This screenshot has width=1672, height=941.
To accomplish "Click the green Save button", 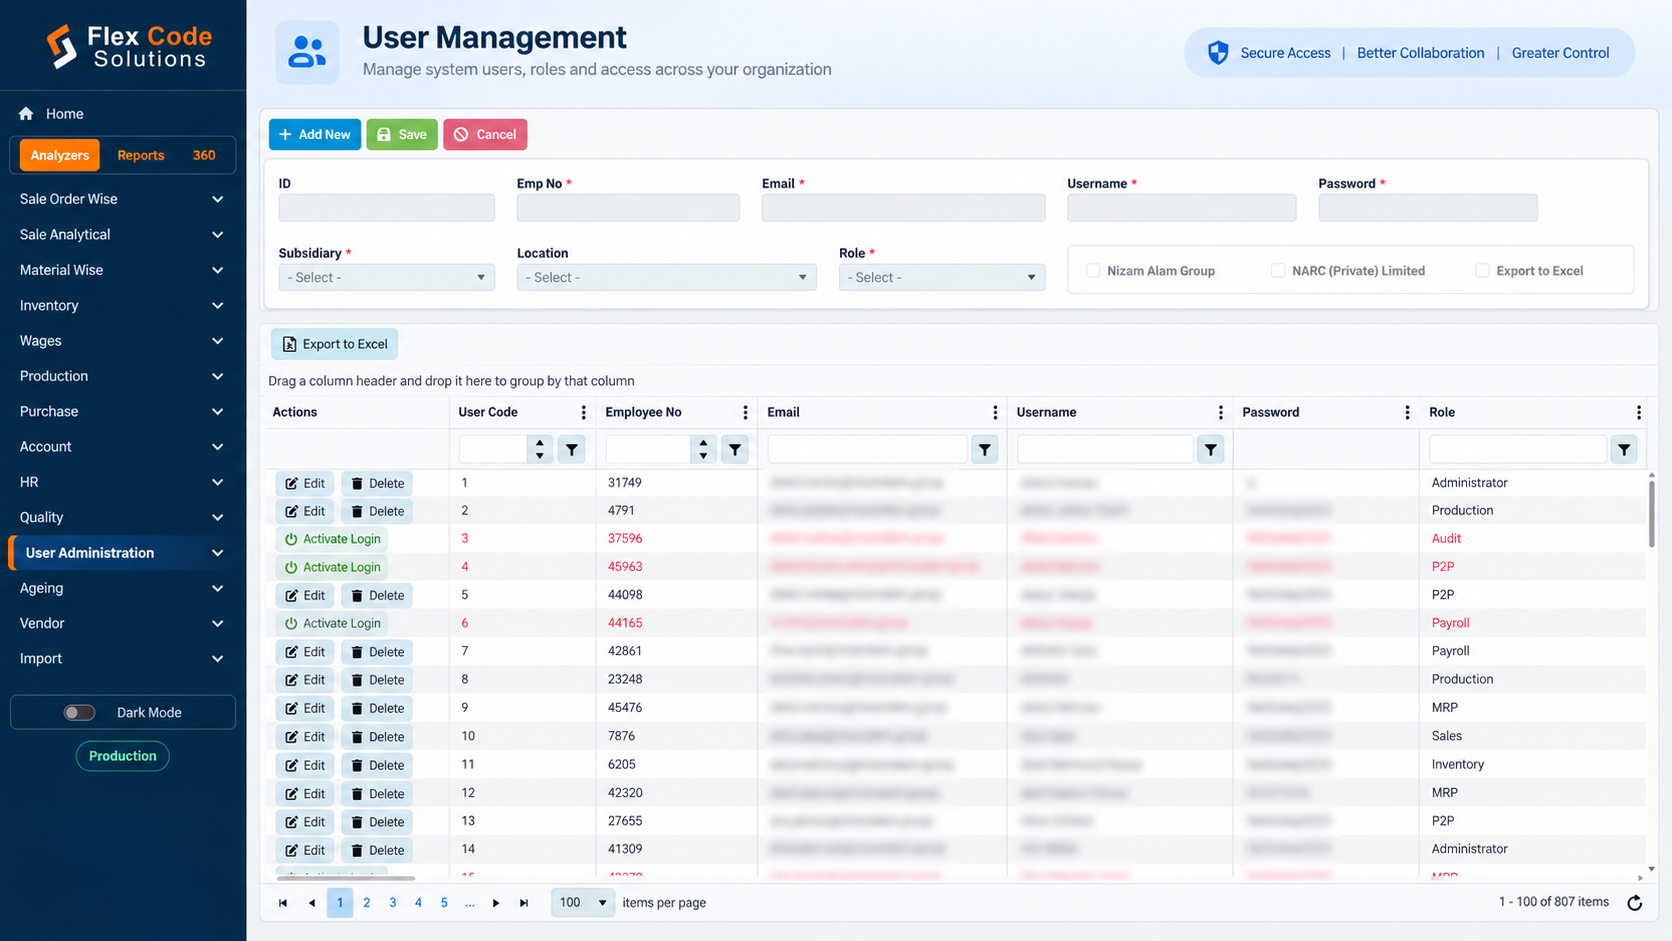I will pyautogui.click(x=402, y=134).
